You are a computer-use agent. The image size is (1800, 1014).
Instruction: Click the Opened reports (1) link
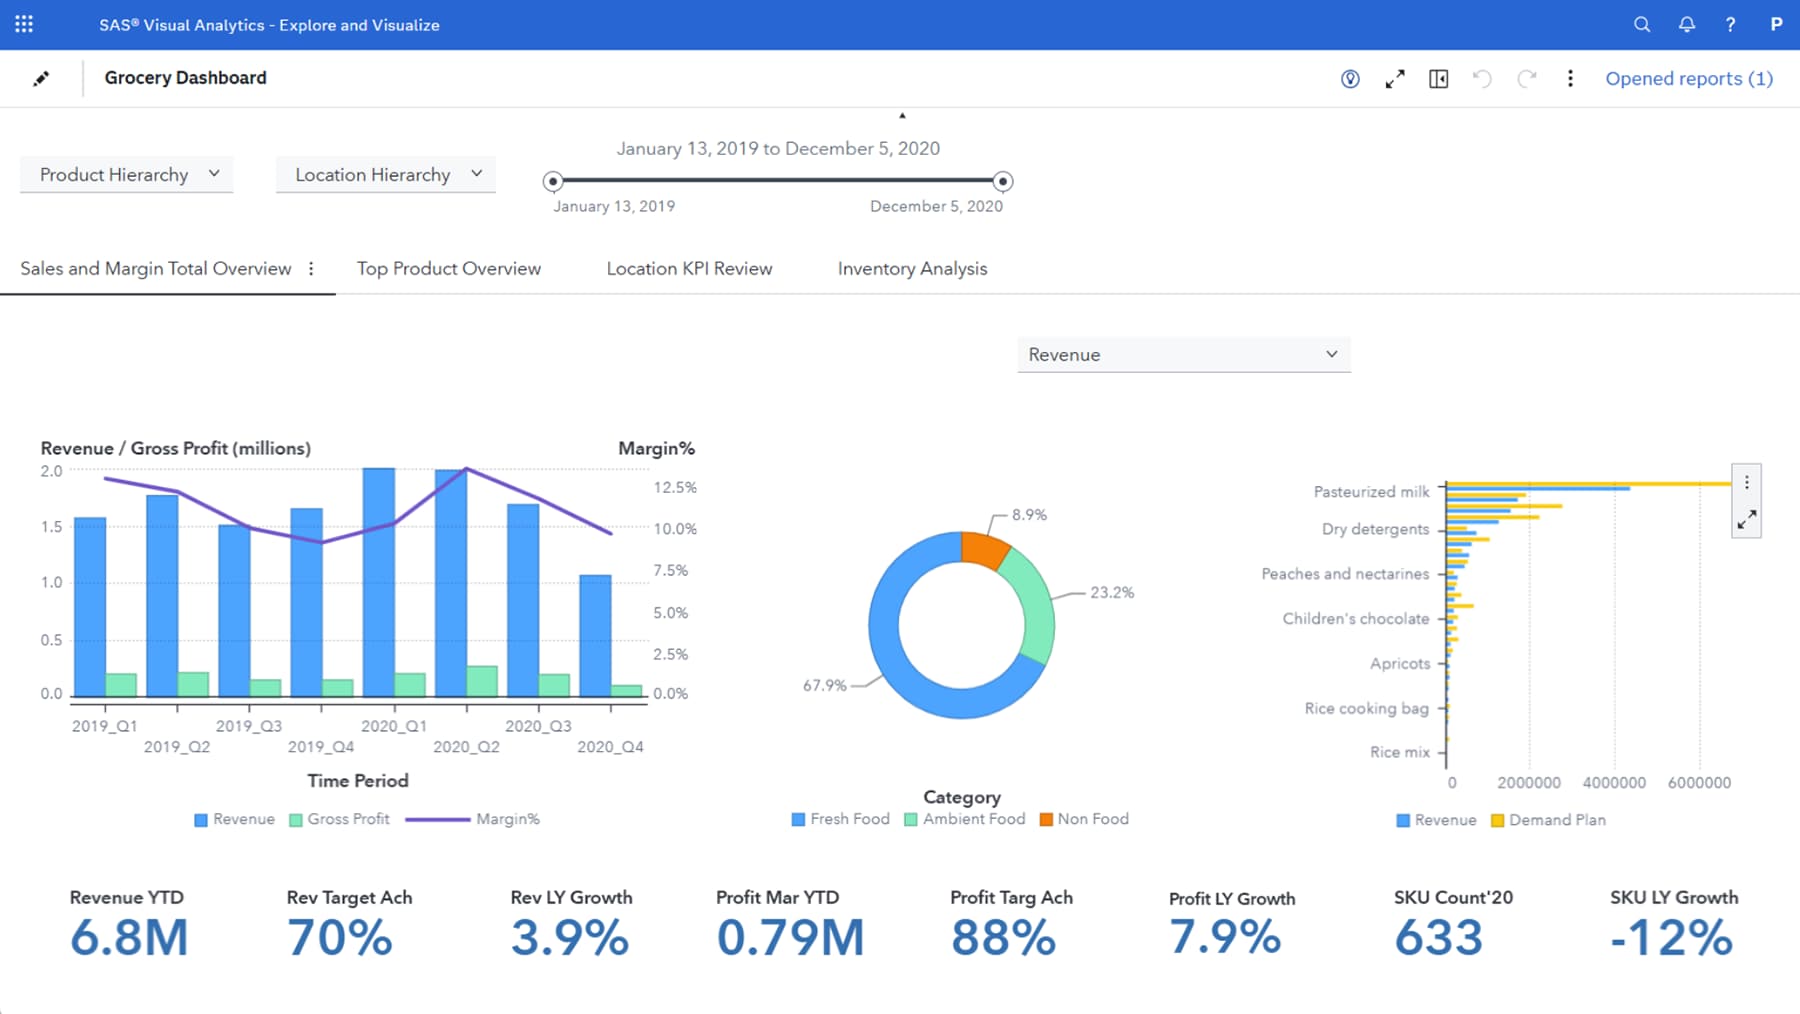point(1688,78)
